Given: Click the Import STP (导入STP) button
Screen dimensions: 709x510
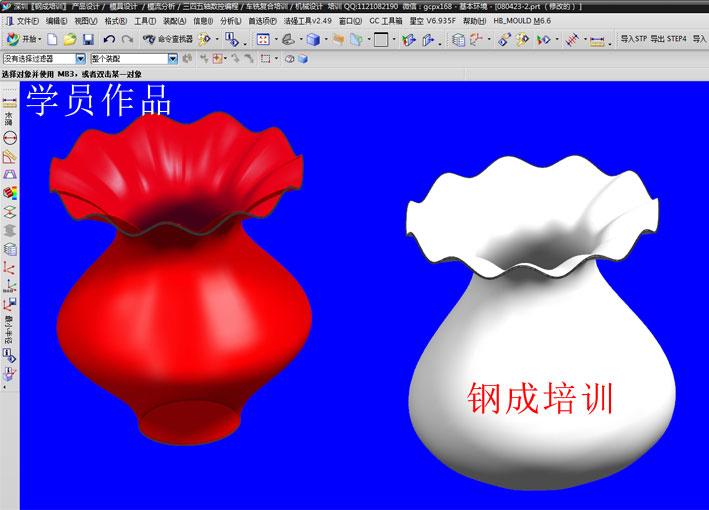Looking at the screenshot, I should (x=633, y=39).
